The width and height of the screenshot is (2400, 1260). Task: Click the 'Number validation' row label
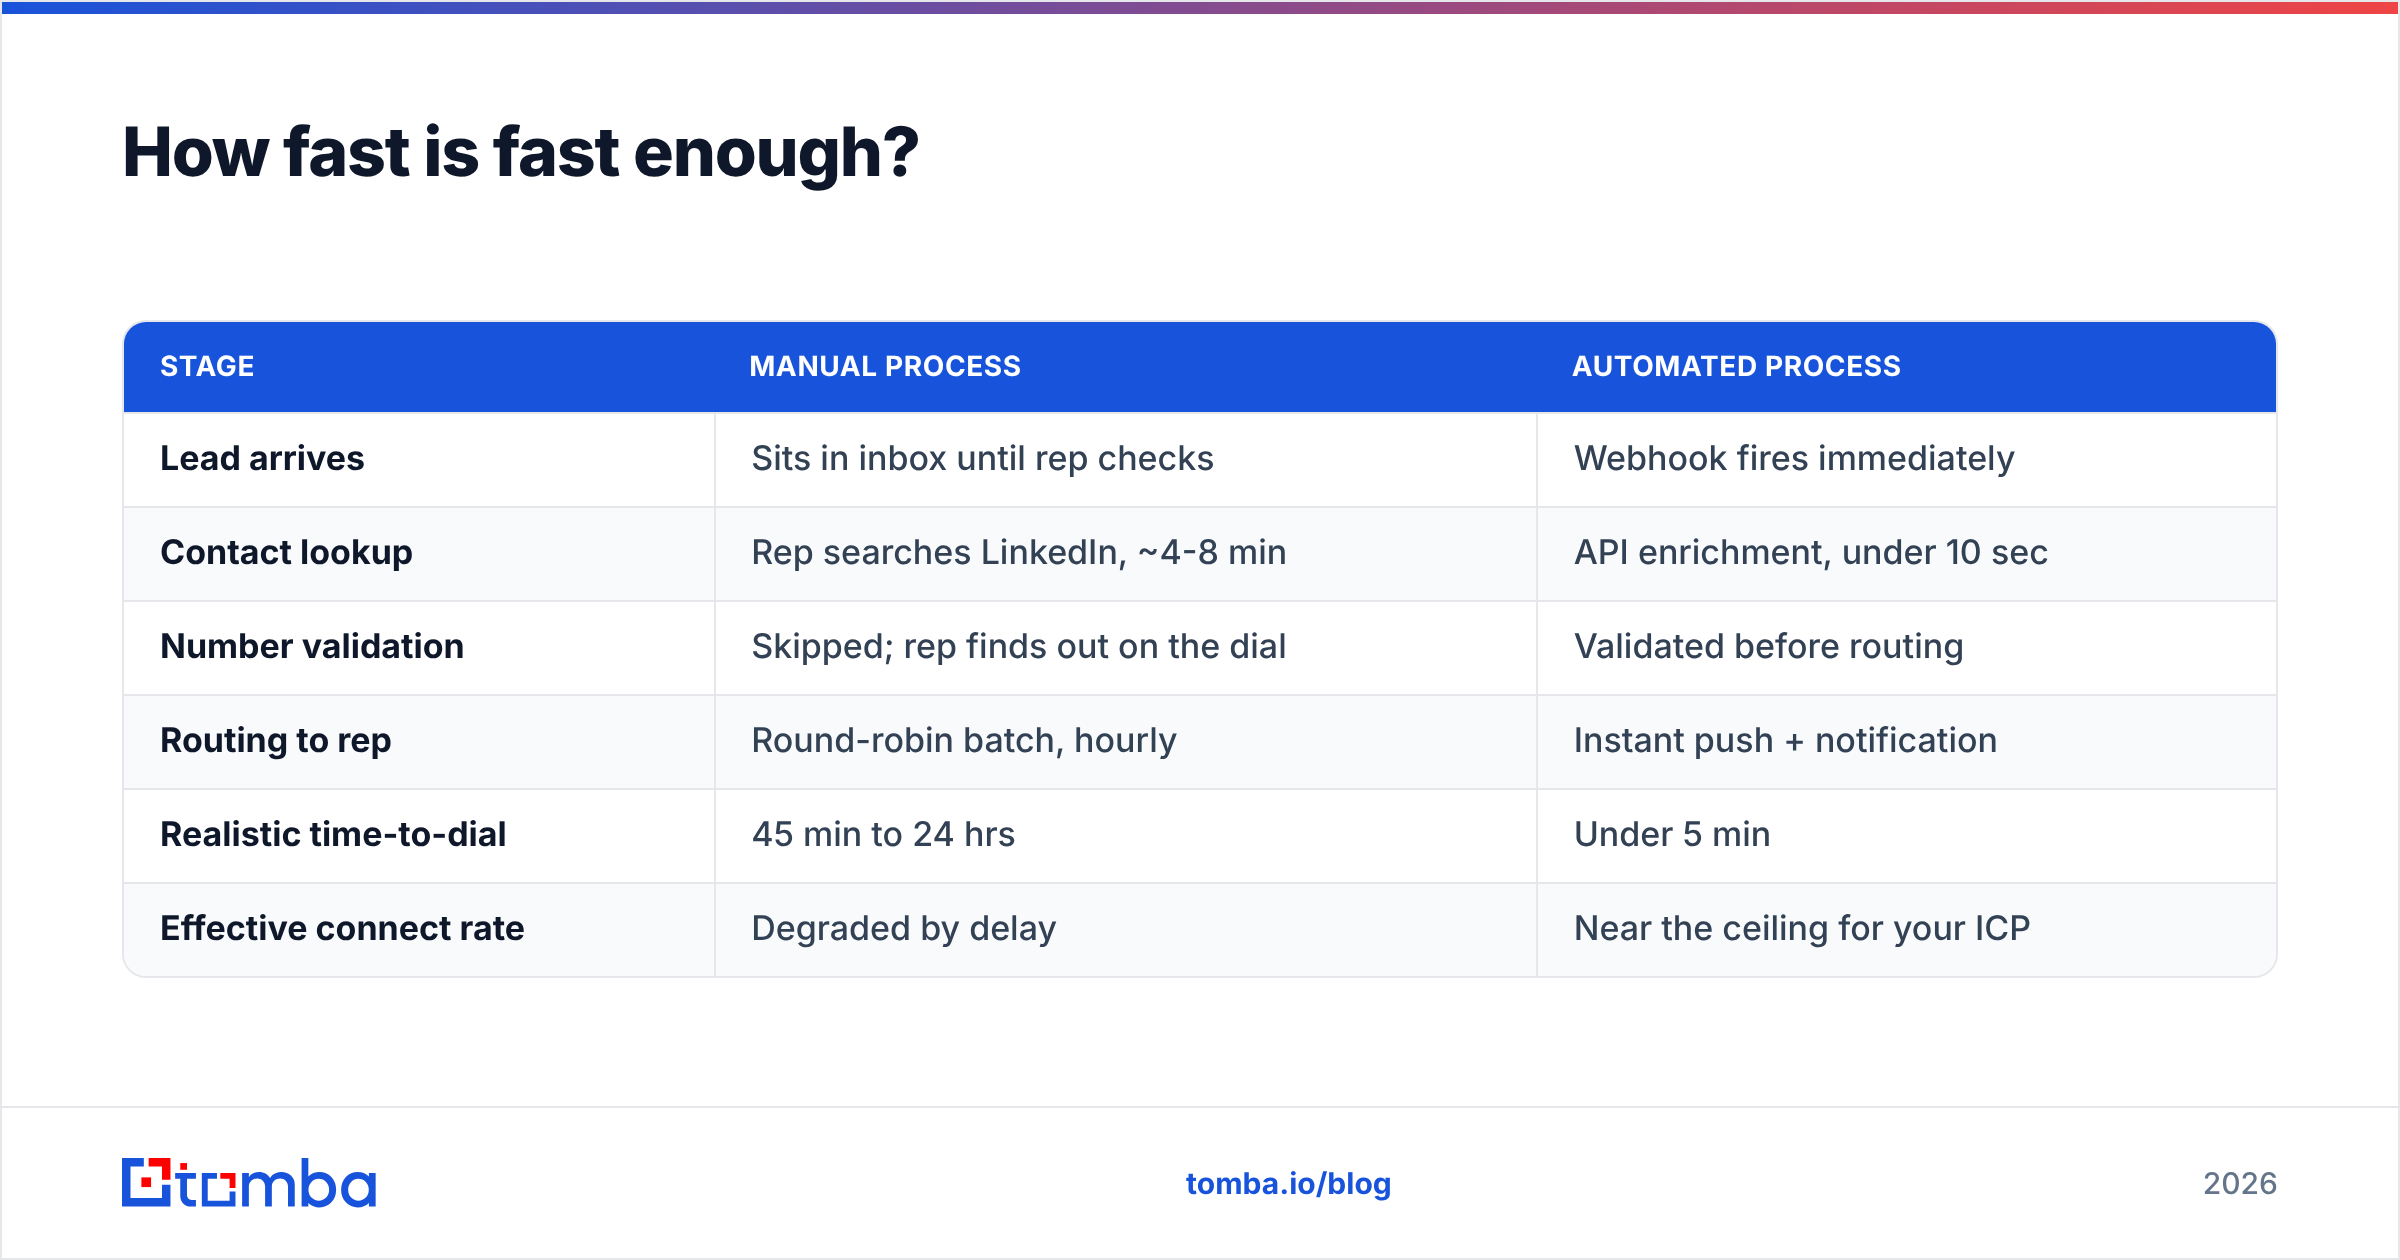tap(312, 646)
